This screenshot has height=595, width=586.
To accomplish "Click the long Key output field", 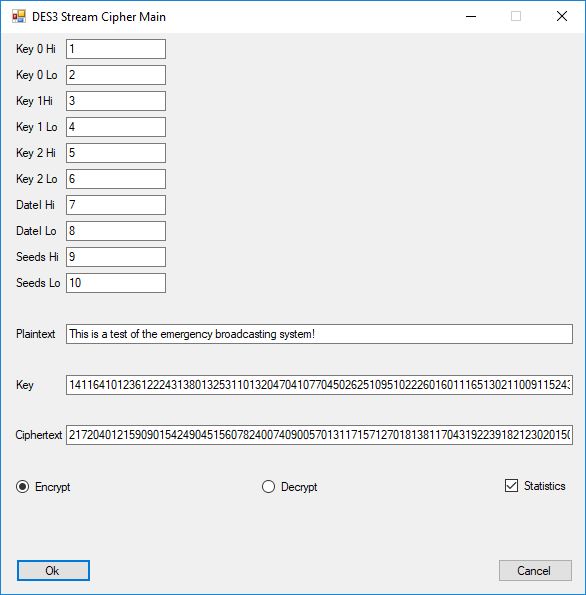I will click(319, 385).
